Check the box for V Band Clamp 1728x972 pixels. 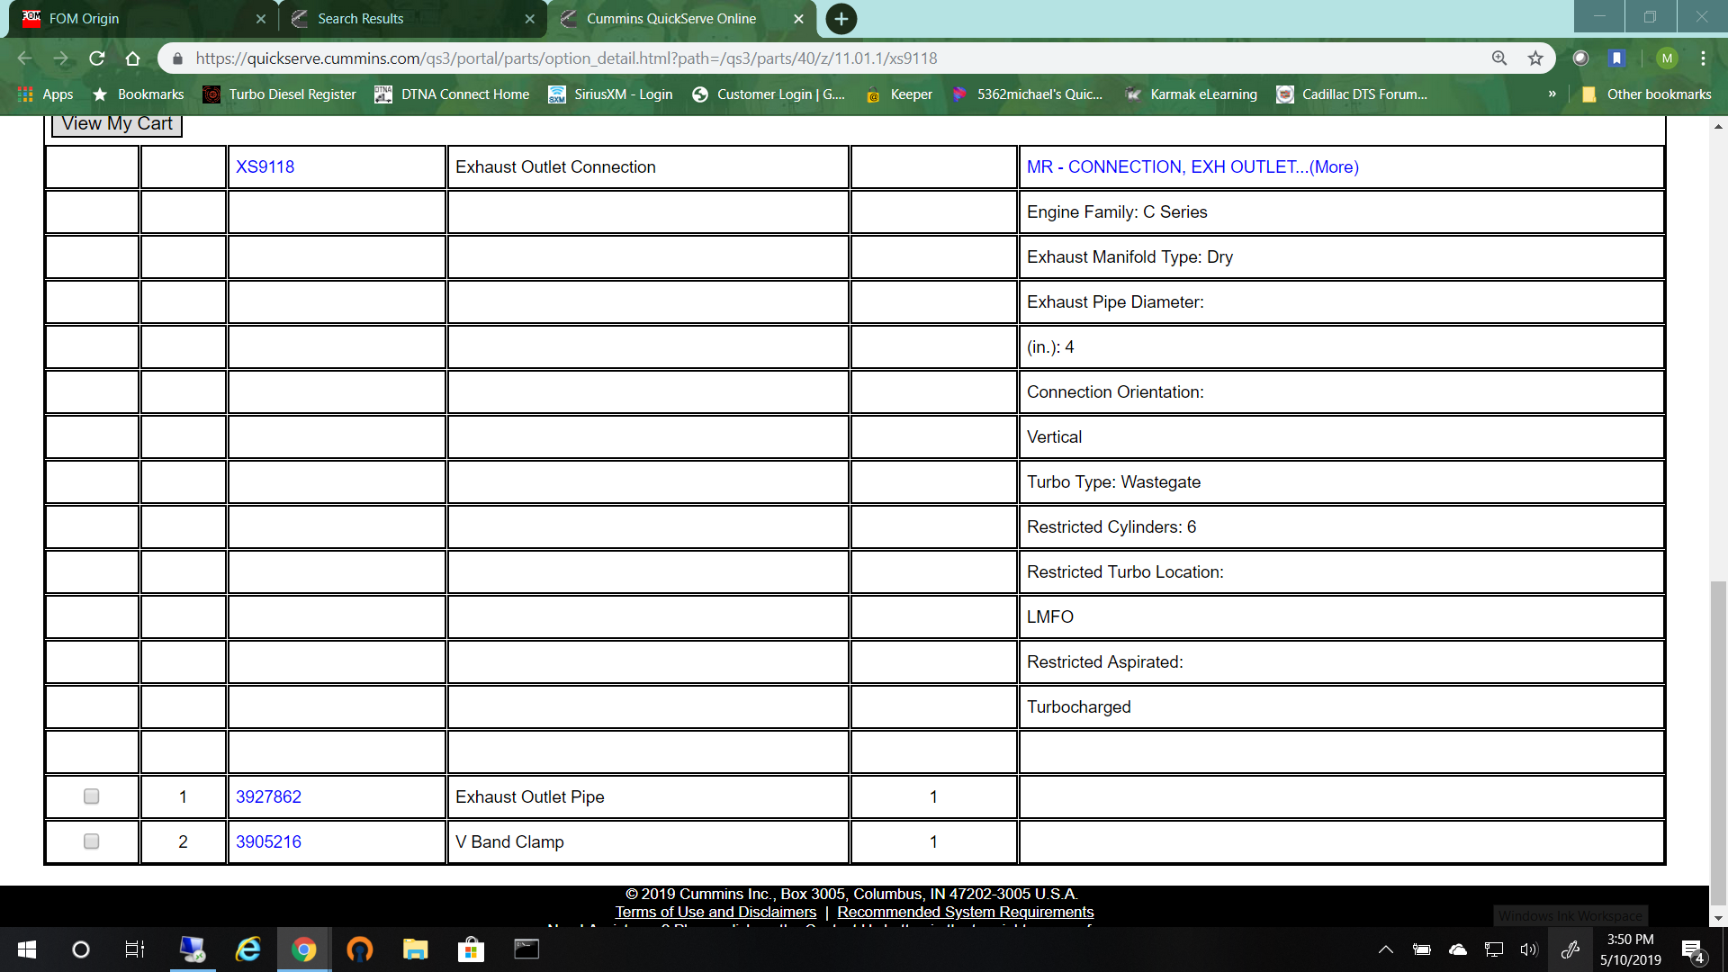pos(91,841)
